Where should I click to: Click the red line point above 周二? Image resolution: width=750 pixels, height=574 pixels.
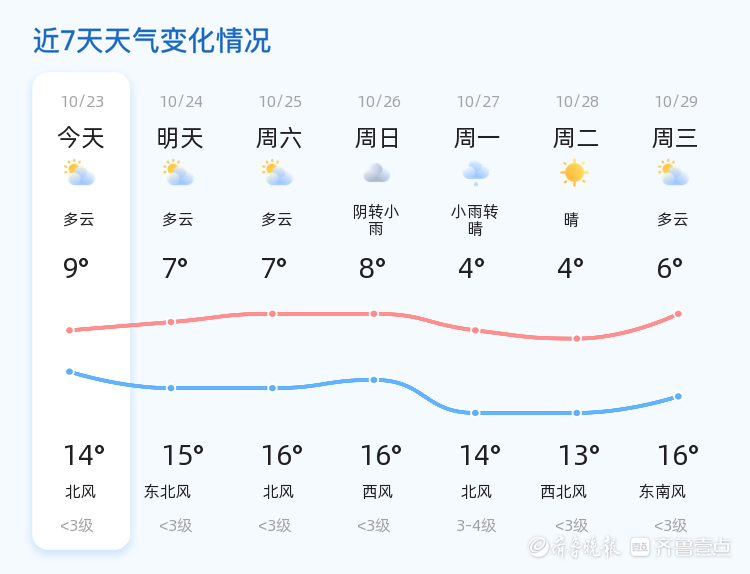click(577, 339)
